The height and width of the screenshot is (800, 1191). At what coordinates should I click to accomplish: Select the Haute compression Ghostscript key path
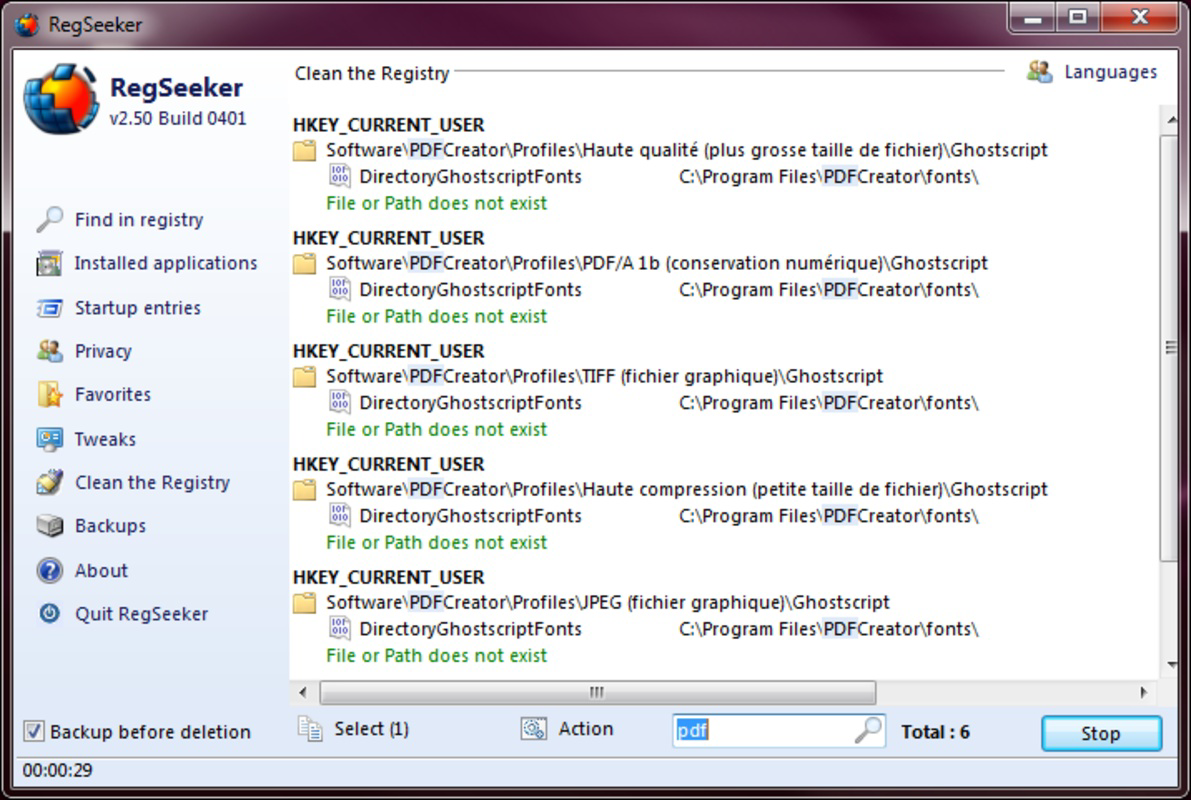point(687,490)
